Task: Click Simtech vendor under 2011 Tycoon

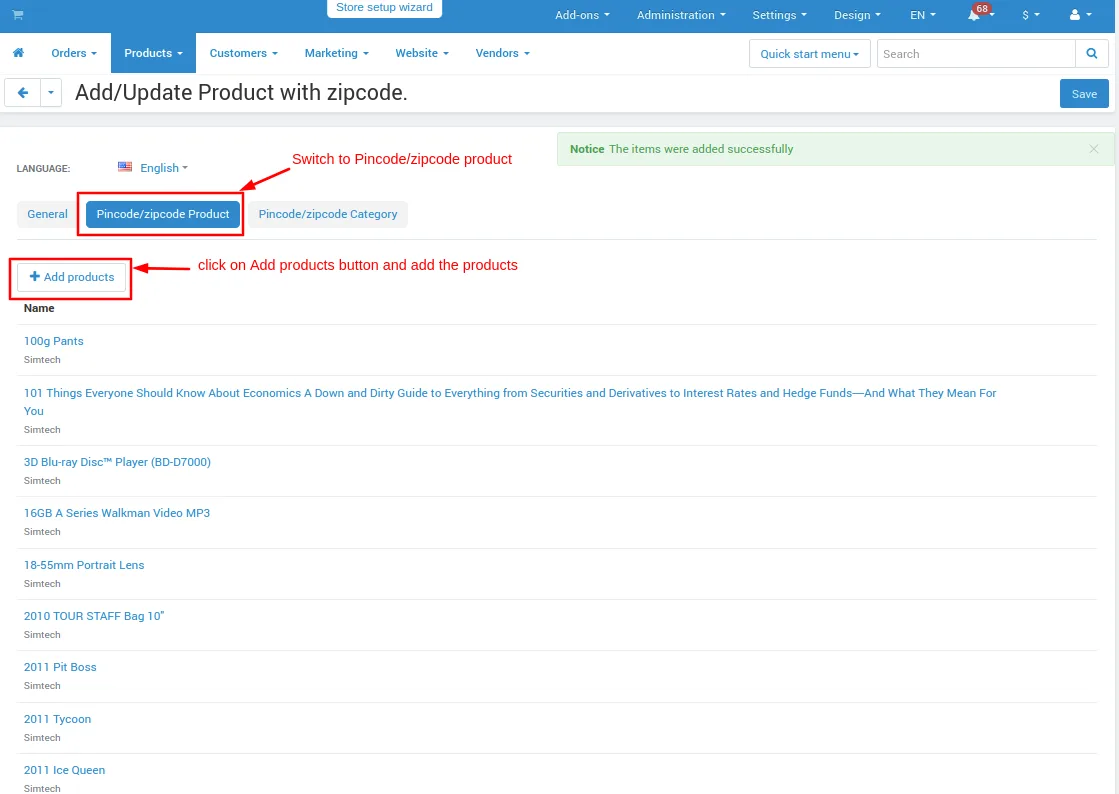Action: (x=41, y=738)
